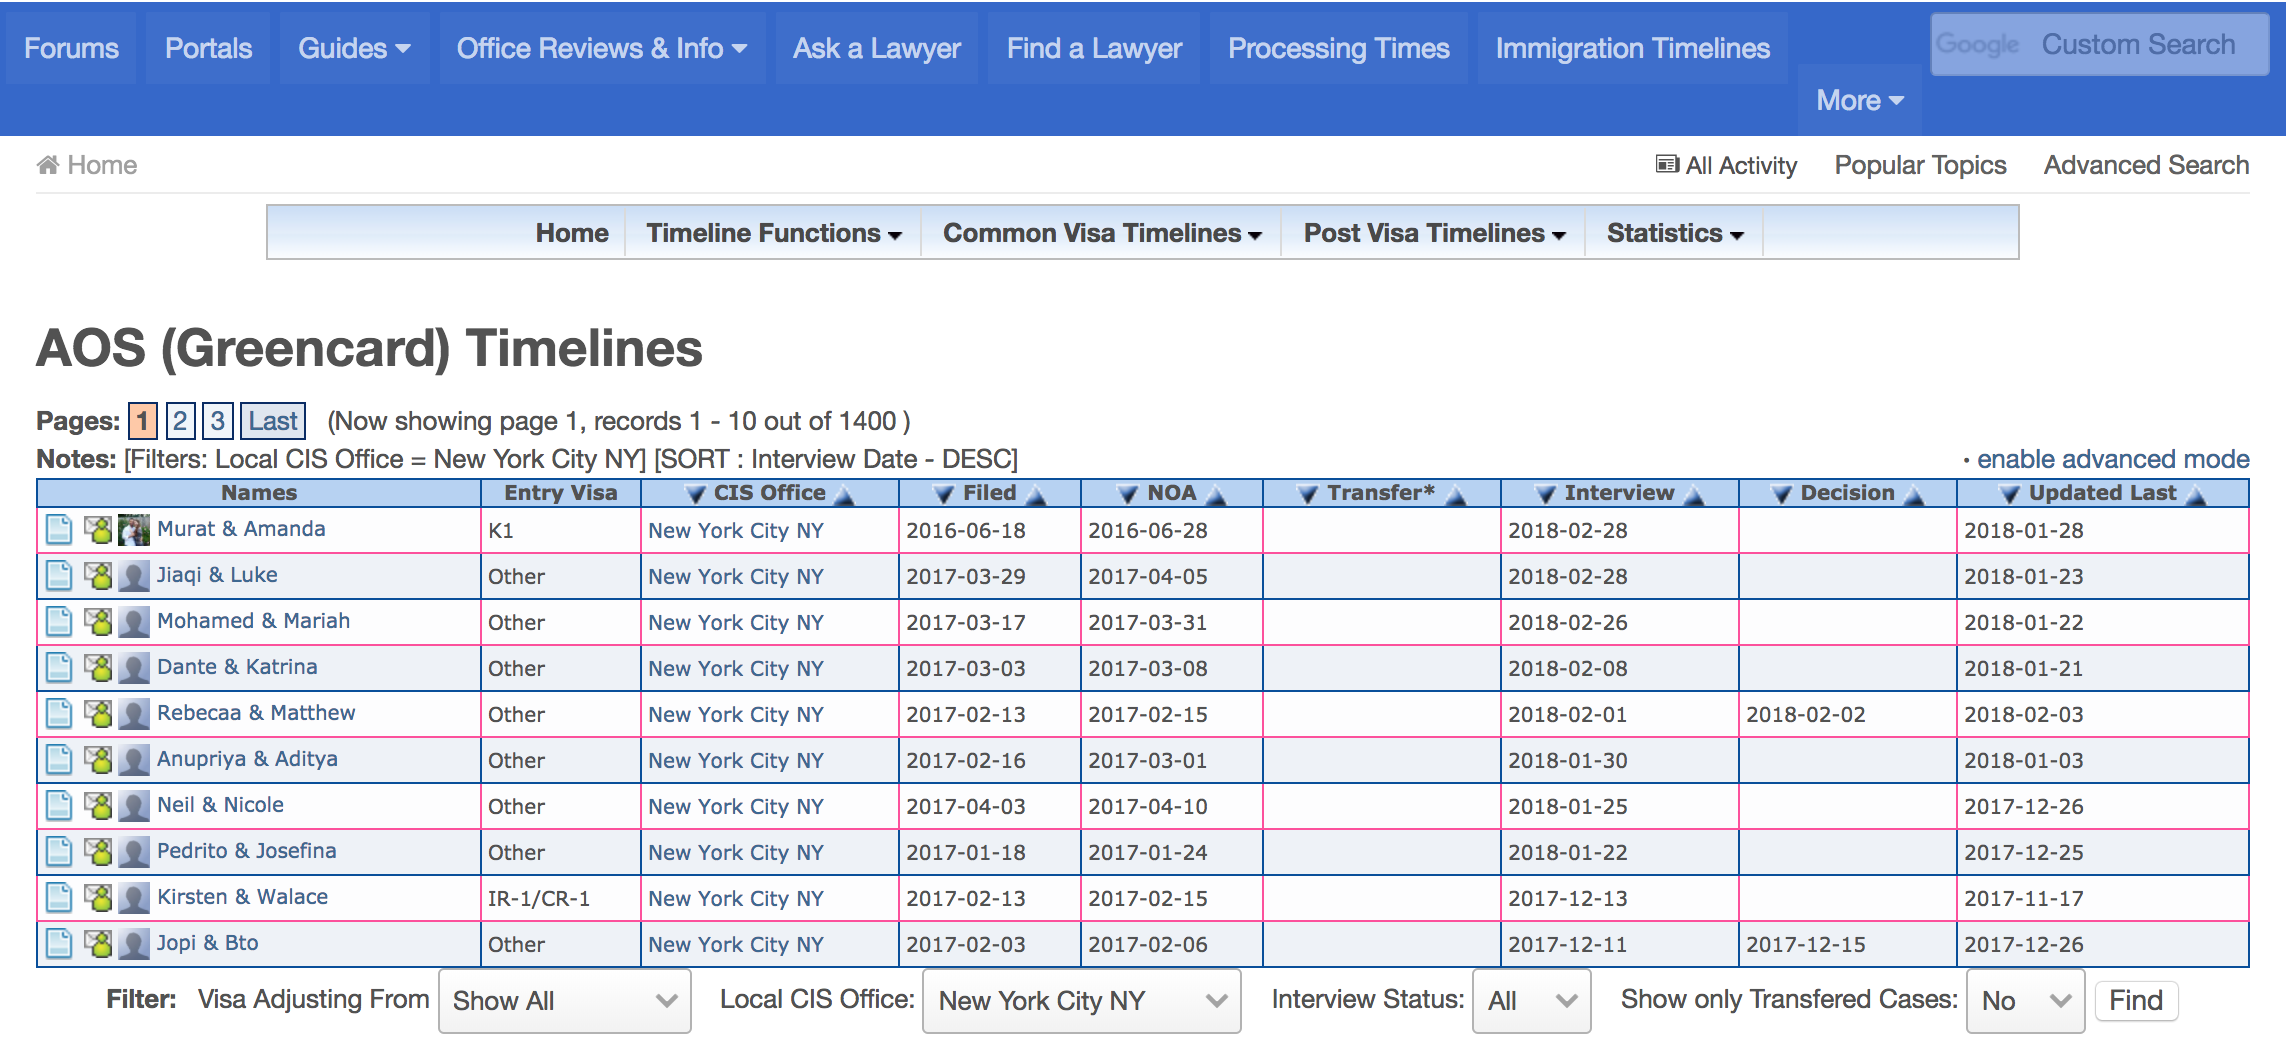2286x1052 pixels.
Task: Open Local CIS Office select box
Action: coord(1082,1000)
